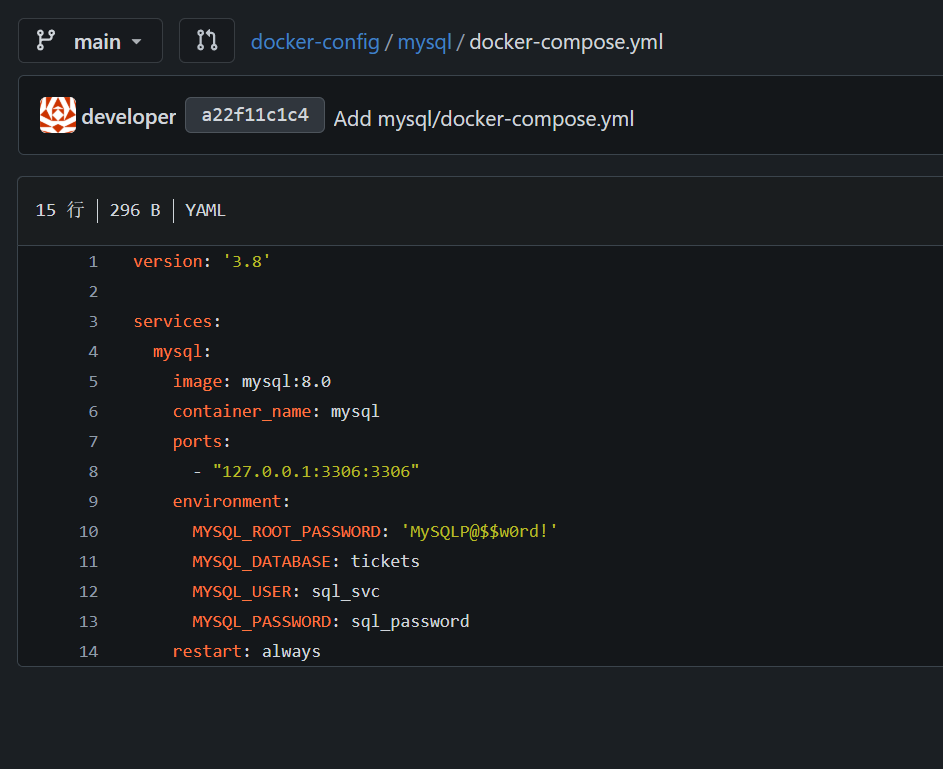The width and height of the screenshot is (943, 769).
Task: Open the developer user profile name
Action: click(x=129, y=117)
